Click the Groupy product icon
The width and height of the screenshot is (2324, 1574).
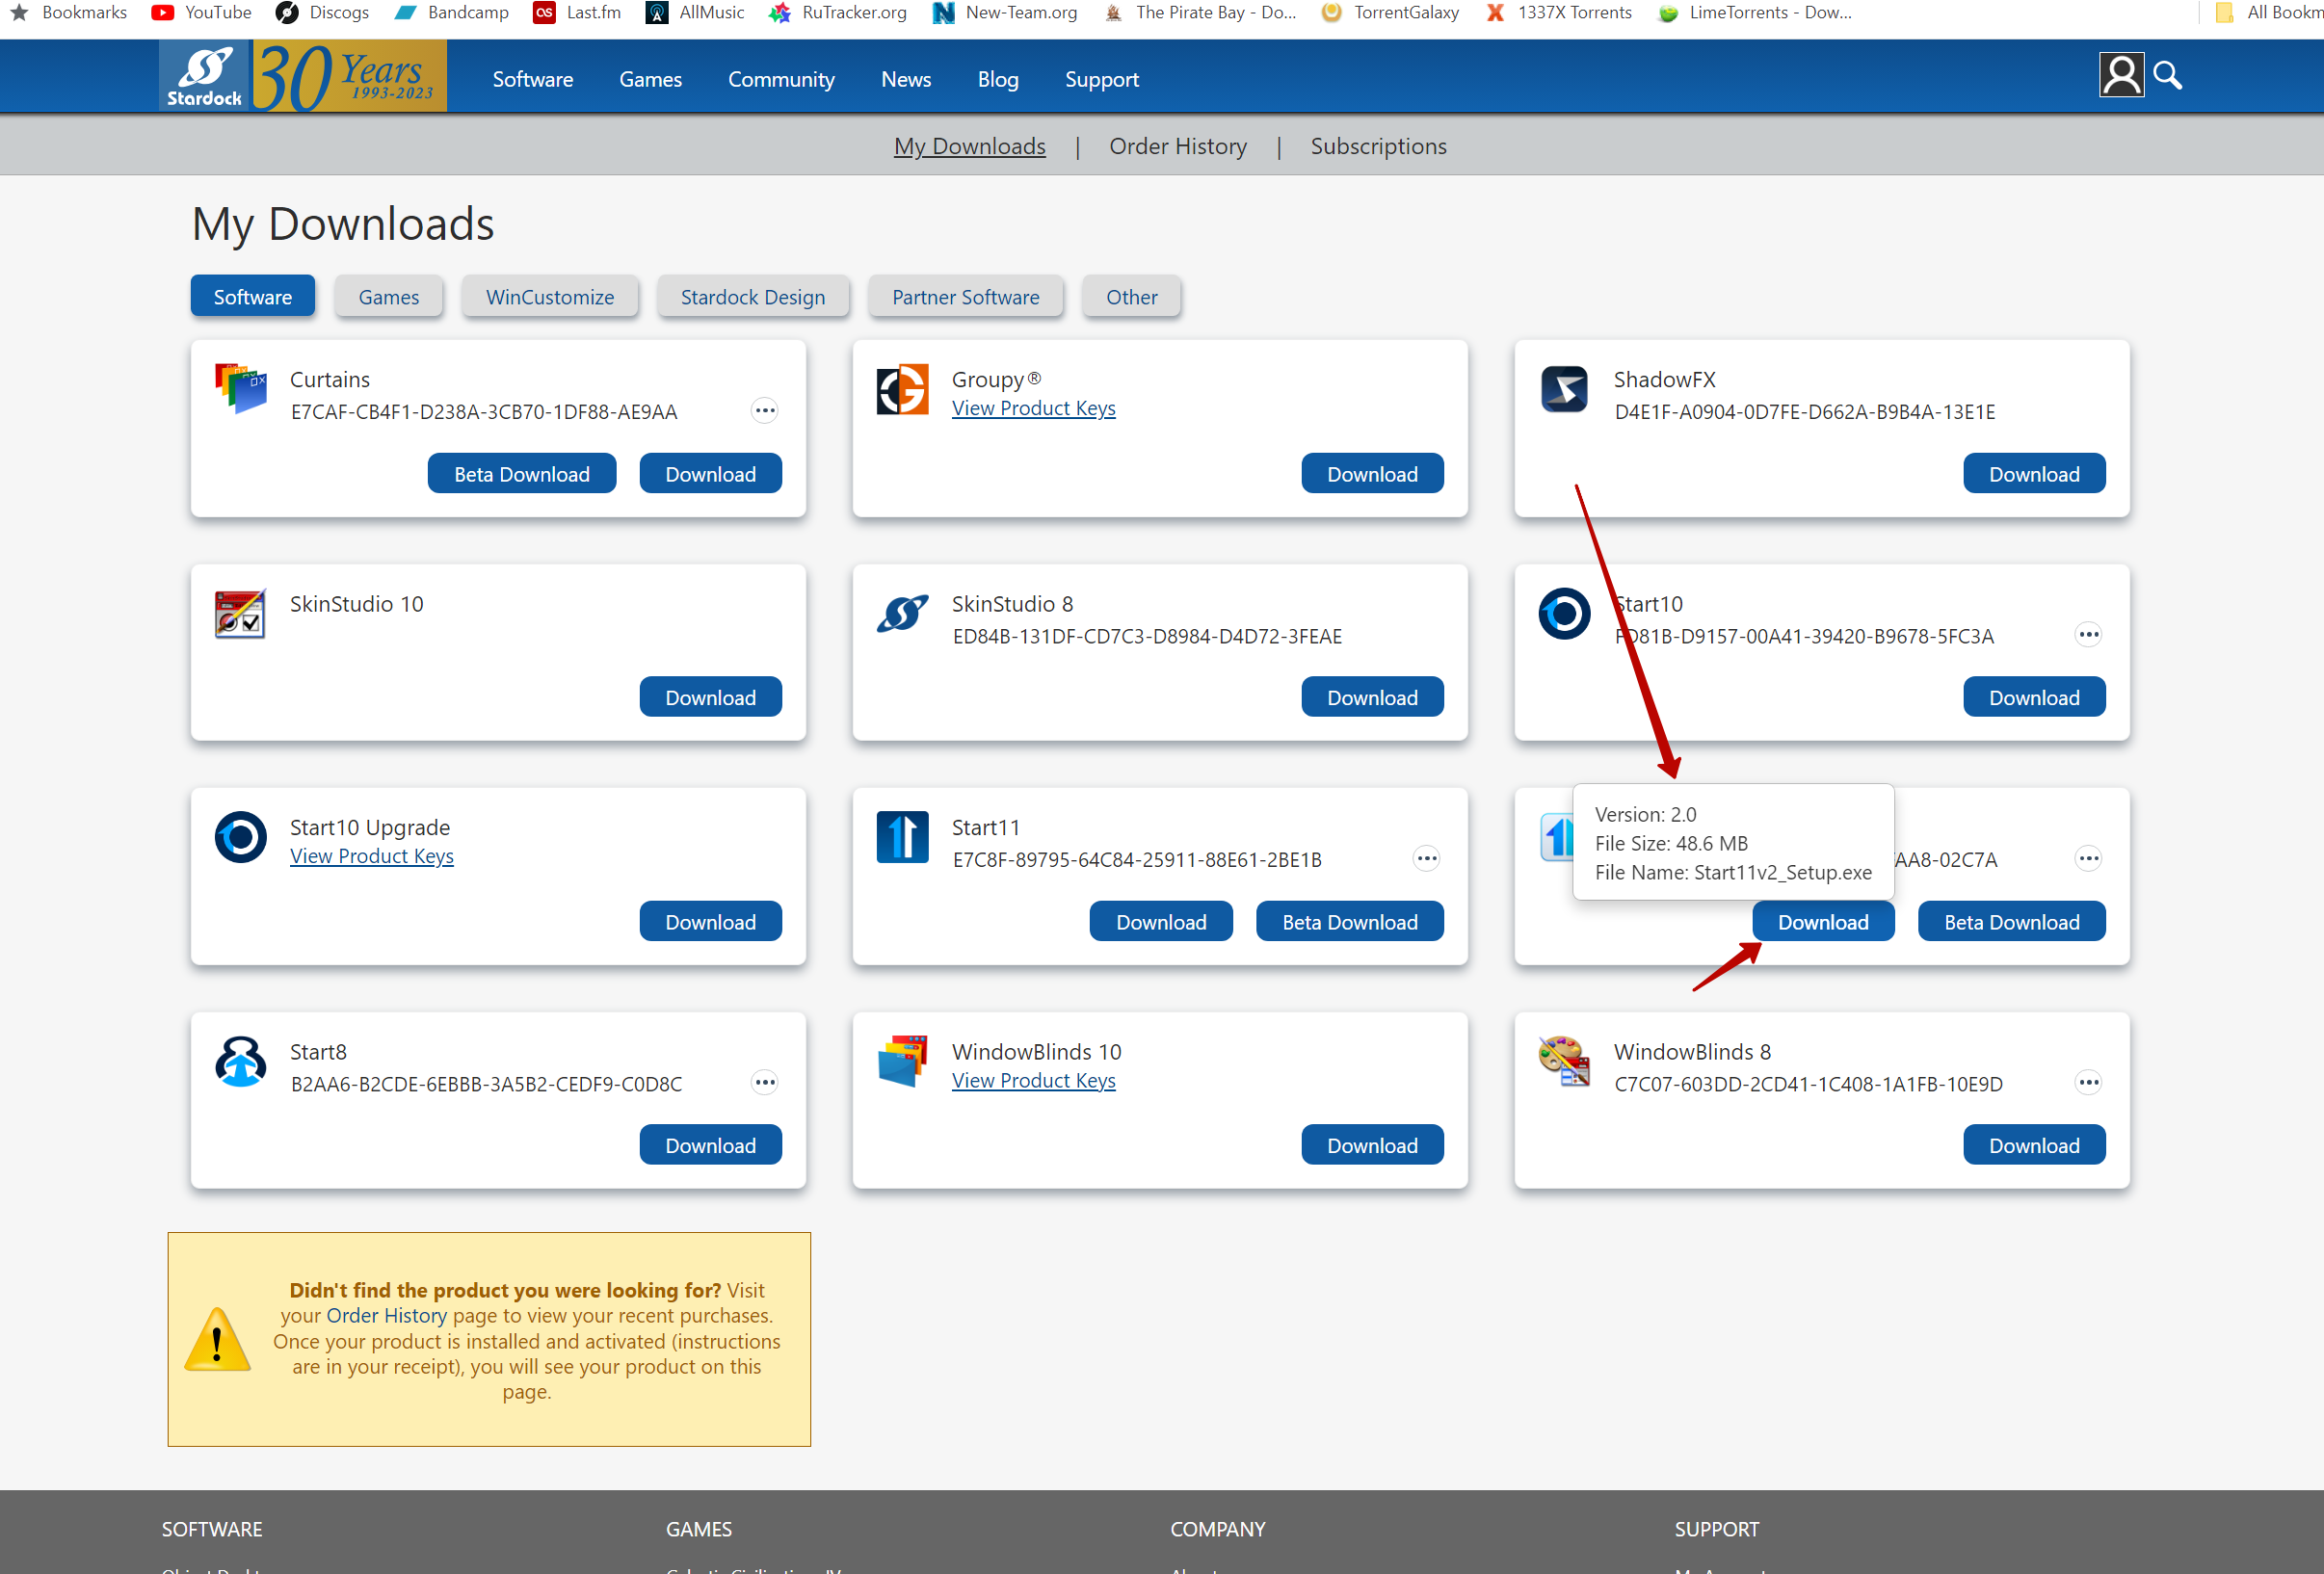coord(902,389)
